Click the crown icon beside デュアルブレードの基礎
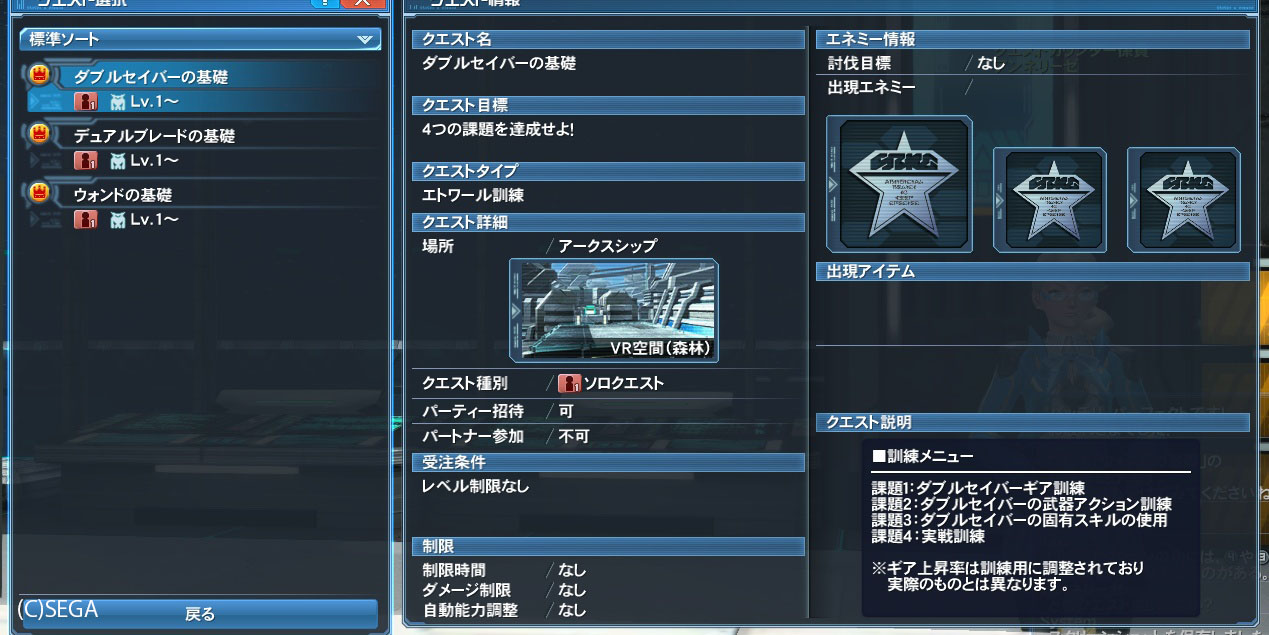The width and height of the screenshot is (1269, 635). [x=40, y=133]
